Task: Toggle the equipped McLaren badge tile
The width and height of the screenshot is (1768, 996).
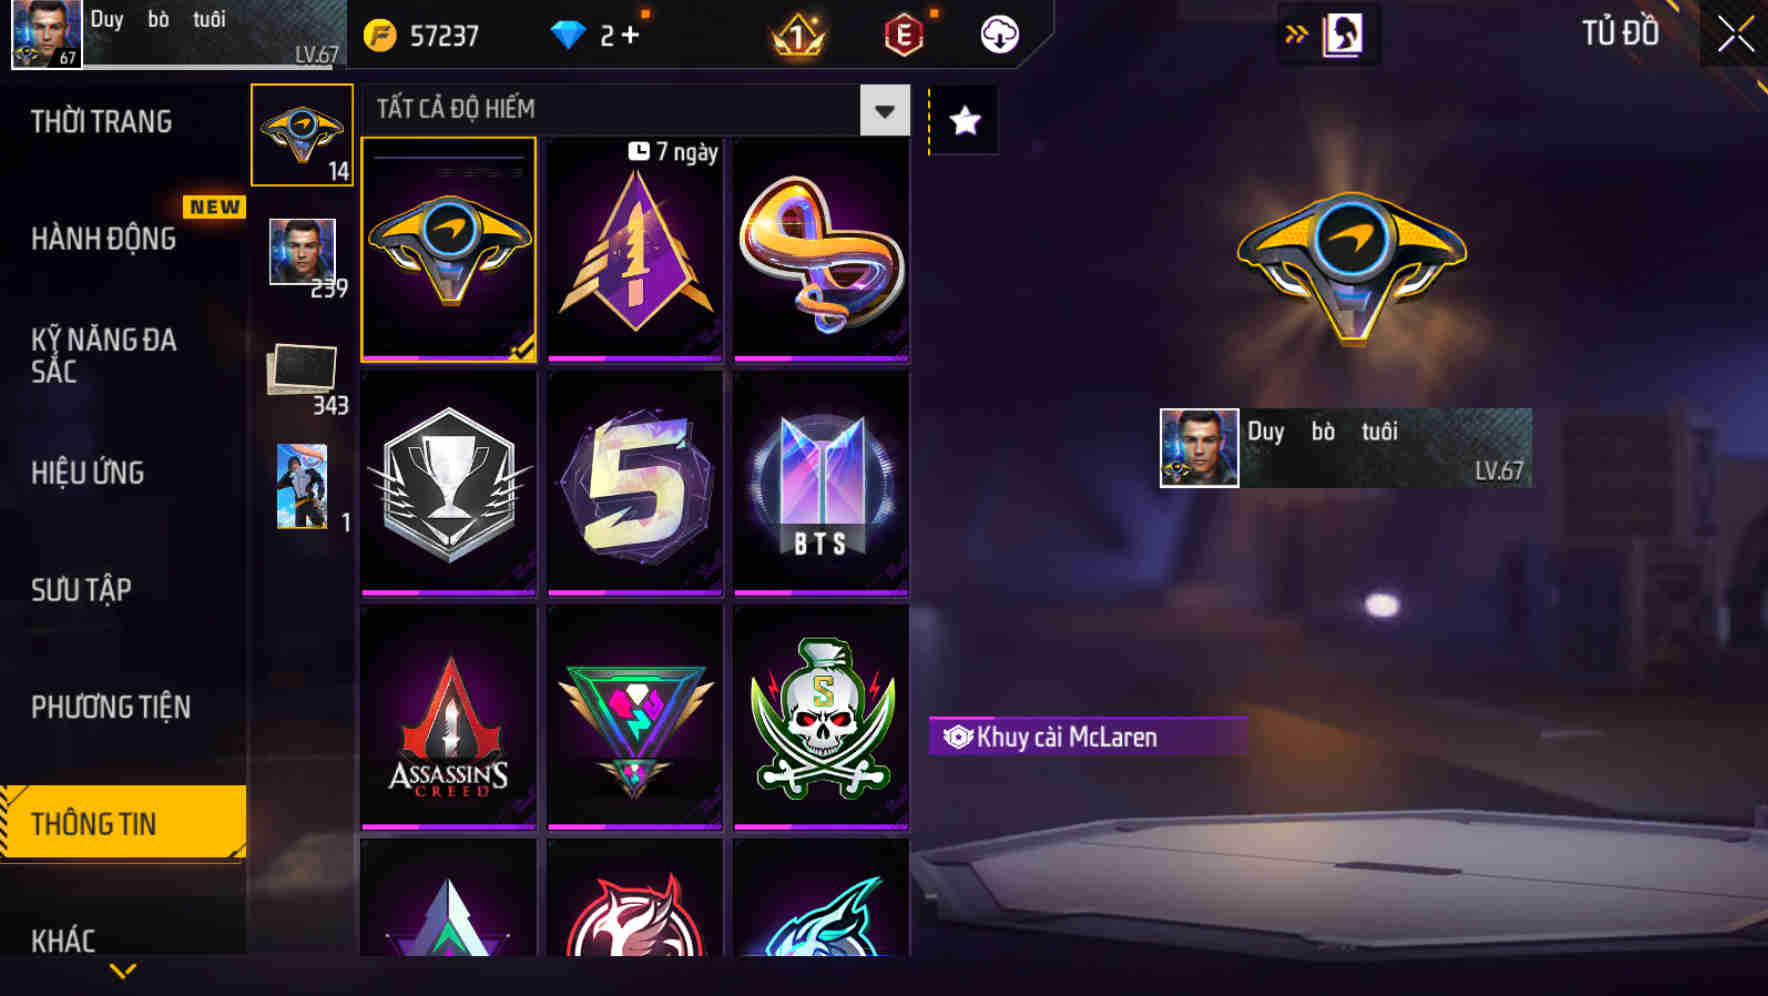Action: click(x=448, y=250)
